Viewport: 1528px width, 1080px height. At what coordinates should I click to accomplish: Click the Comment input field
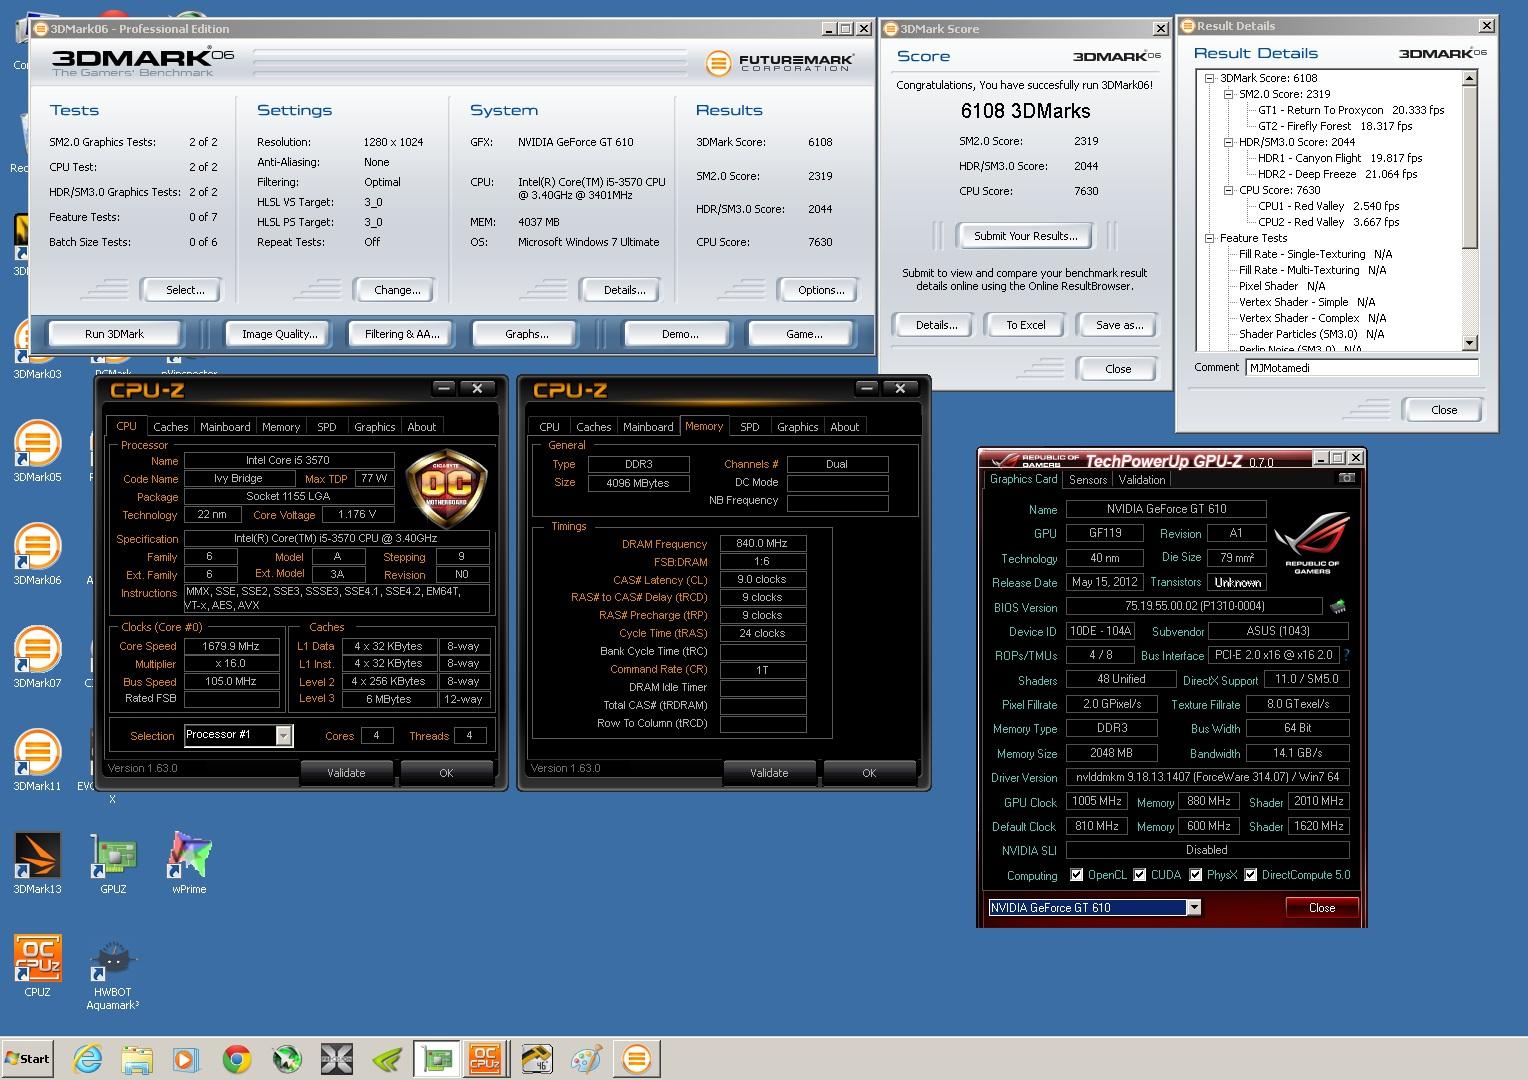pyautogui.click(x=1361, y=367)
